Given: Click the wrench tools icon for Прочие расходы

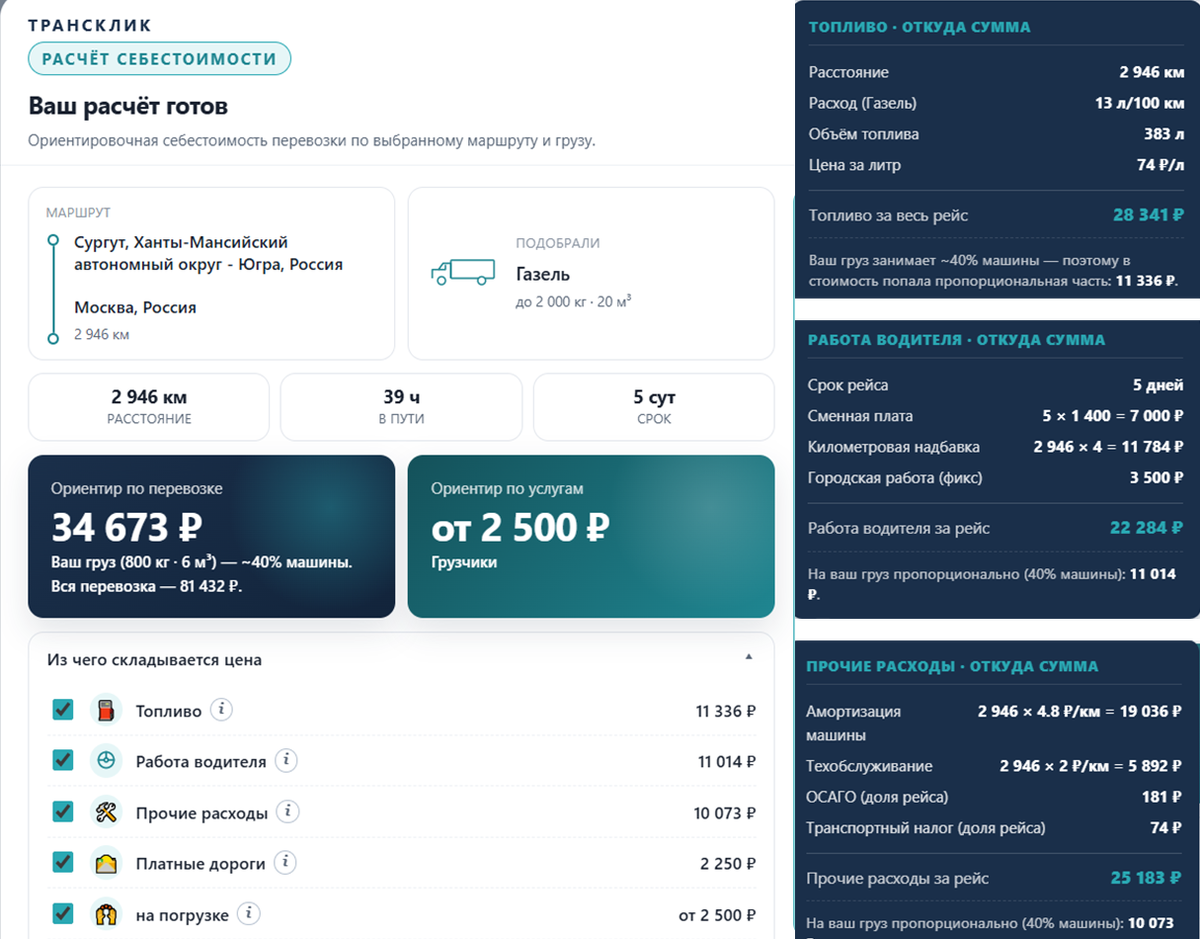Looking at the screenshot, I should 106,812.
